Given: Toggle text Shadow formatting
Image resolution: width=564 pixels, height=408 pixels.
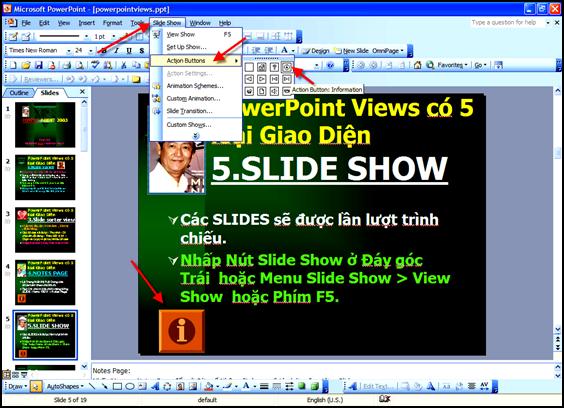Looking at the screenshot, I should pyautogui.click(x=142, y=51).
